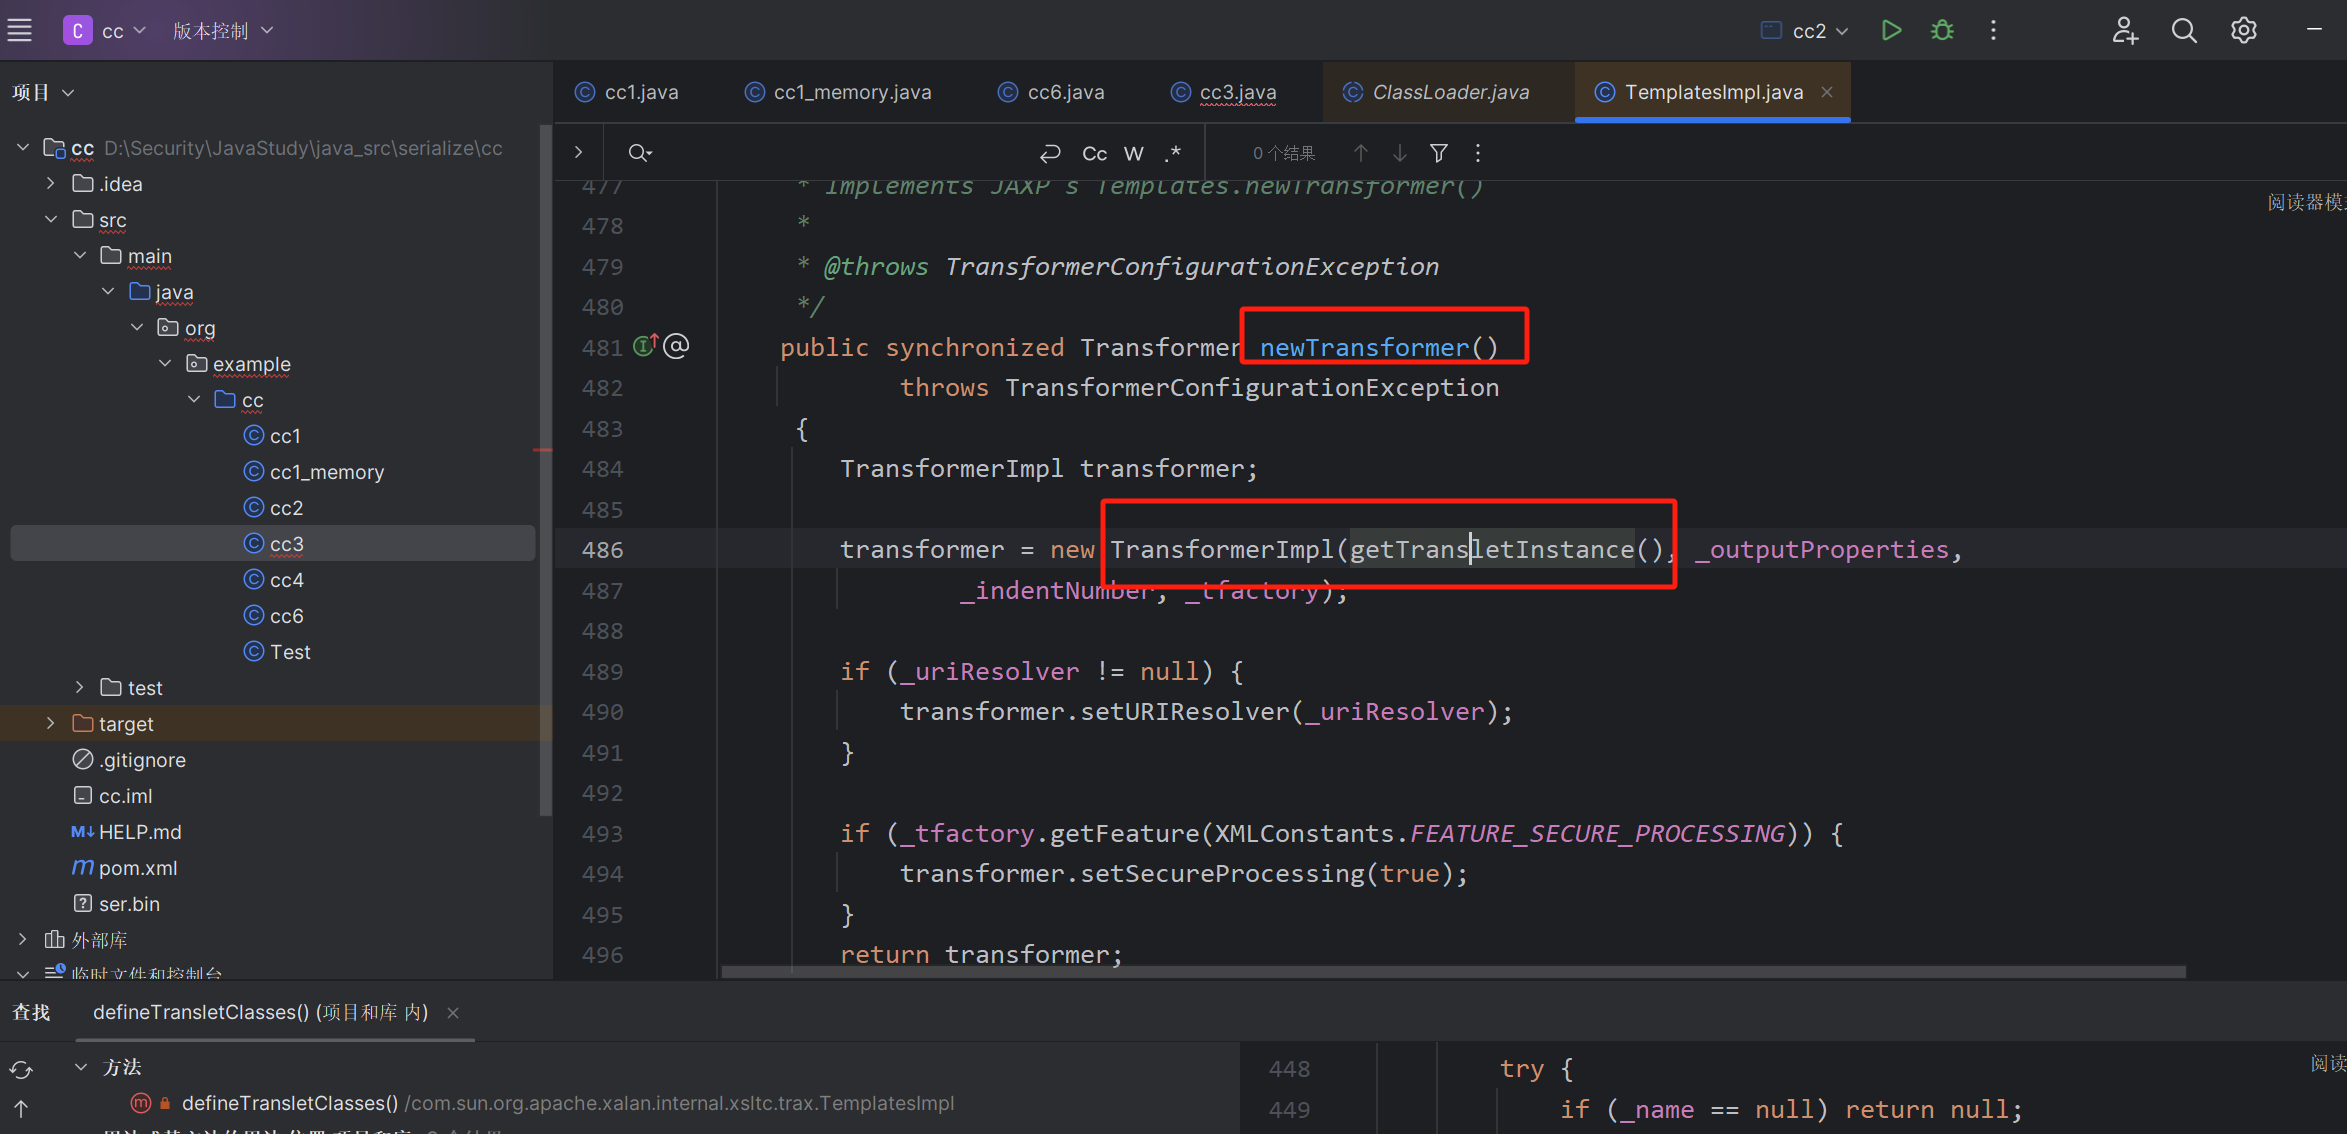The height and width of the screenshot is (1134, 2347).
Task: Click the overriding method gutter icon
Action: (x=645, y=346)
